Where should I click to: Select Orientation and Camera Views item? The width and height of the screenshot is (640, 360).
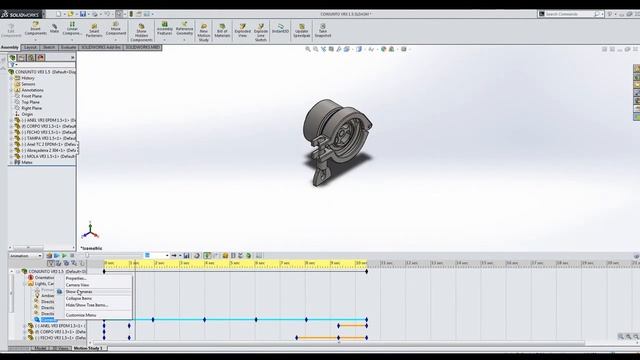coord(44,278)
